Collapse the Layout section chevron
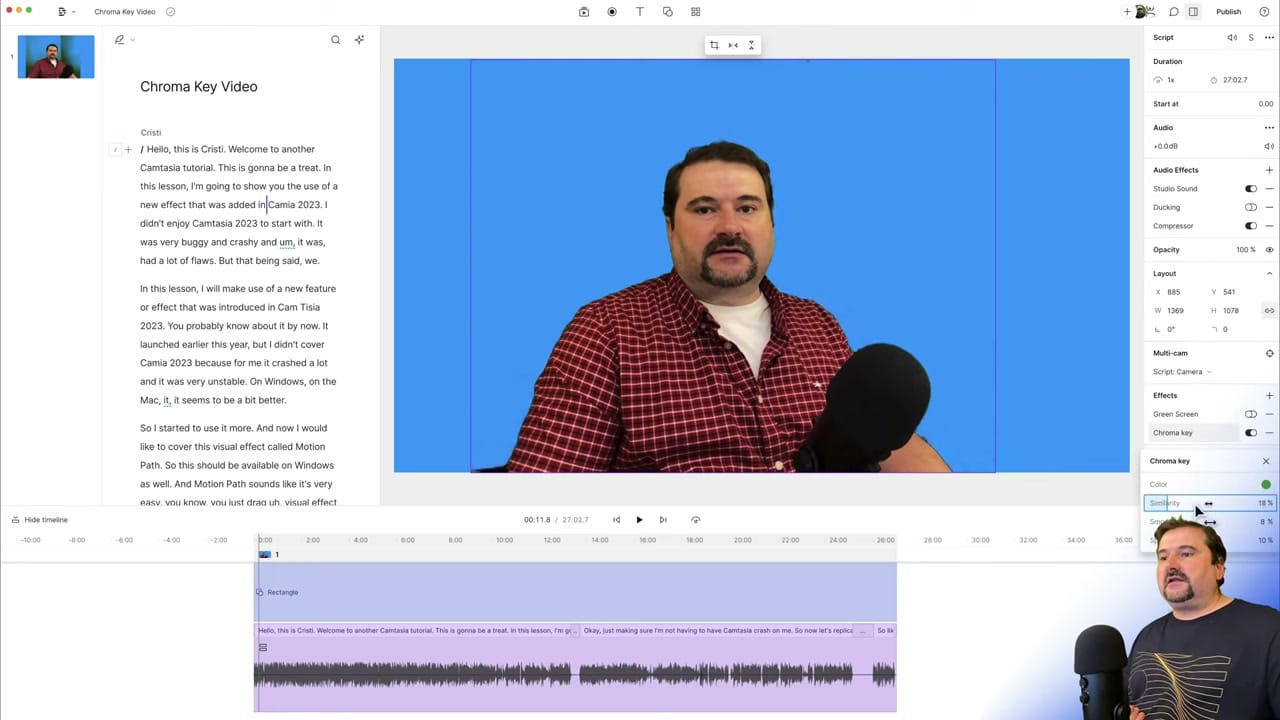Image resolution: width=1280 pixels, height=720 pixels. [x=1269, y=272]
